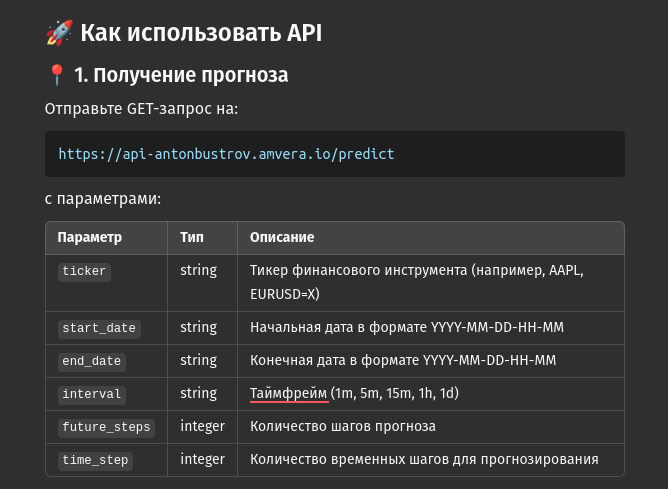Click the rocket emoji in the heading
The width and height of the screenshot is (668, 489).
[59, 32]
